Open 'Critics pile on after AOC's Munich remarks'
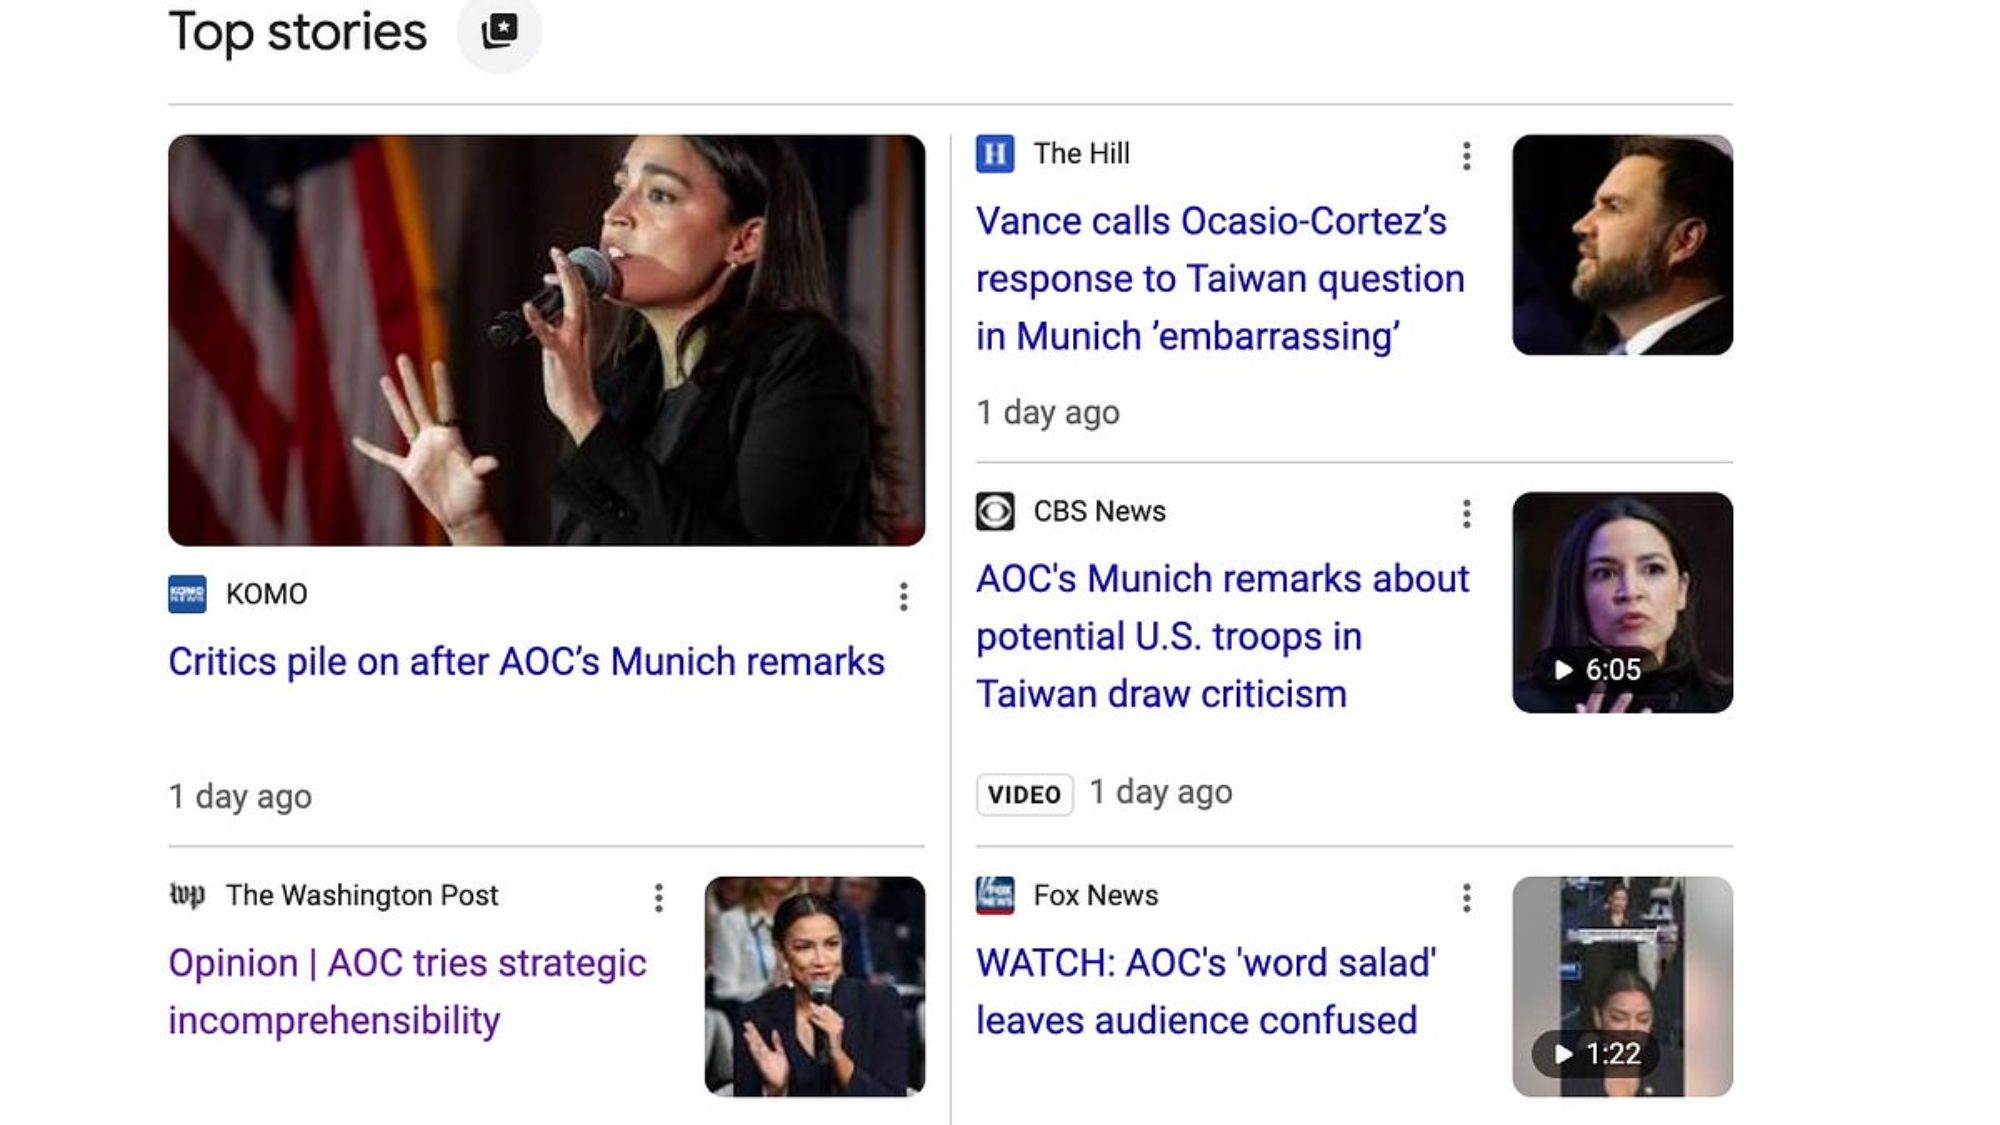This screenshot has height=1125, width=2000. tap(526, 662)
